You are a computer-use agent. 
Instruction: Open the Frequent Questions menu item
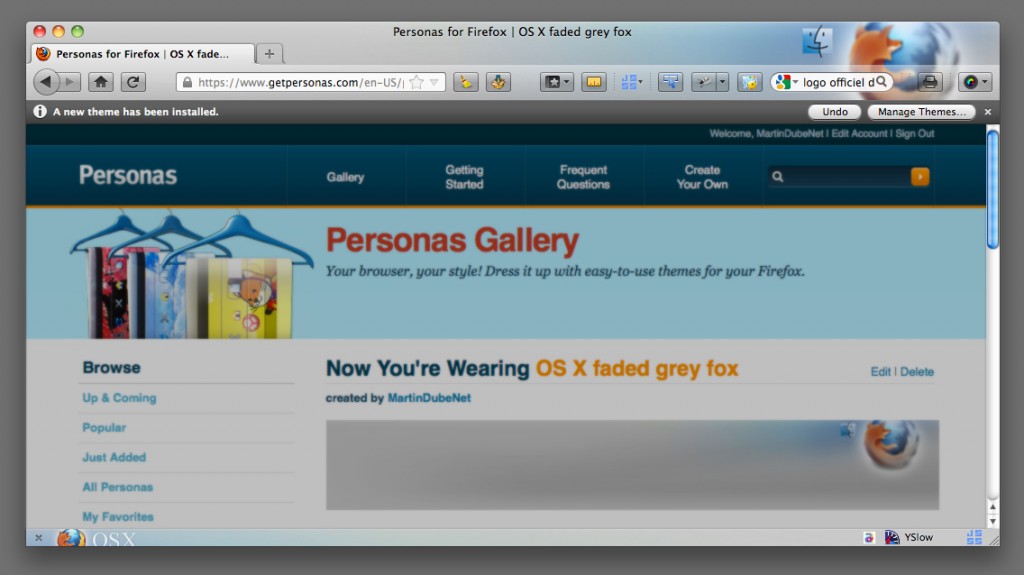583,177
